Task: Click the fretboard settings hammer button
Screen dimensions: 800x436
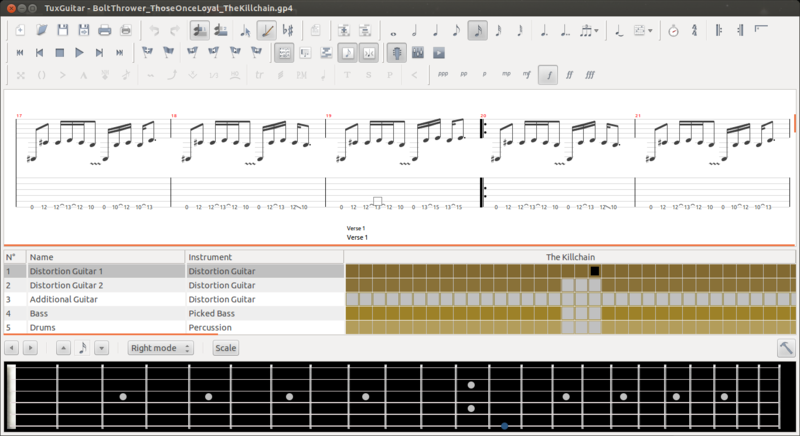Action: tap(786, 348)
